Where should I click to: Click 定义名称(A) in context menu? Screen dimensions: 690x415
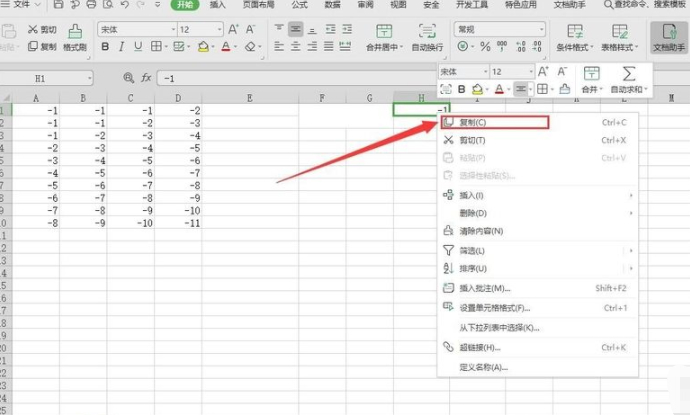point(539,367)
